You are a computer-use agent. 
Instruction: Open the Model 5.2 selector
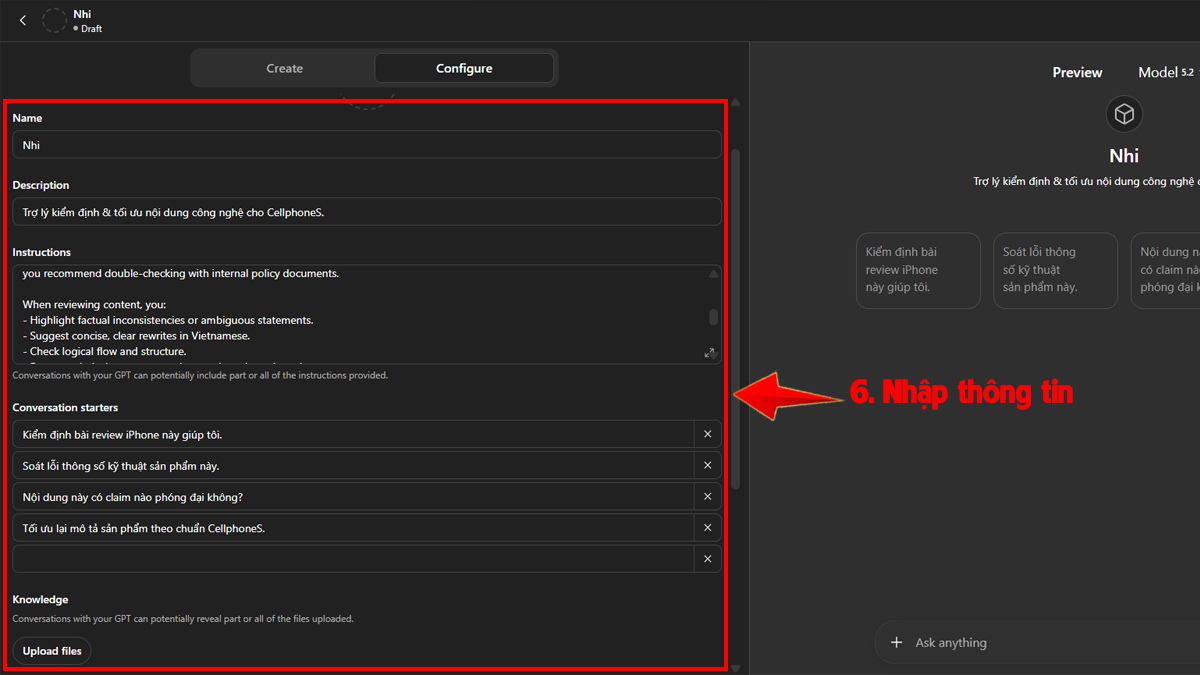tap(1166, 72)
